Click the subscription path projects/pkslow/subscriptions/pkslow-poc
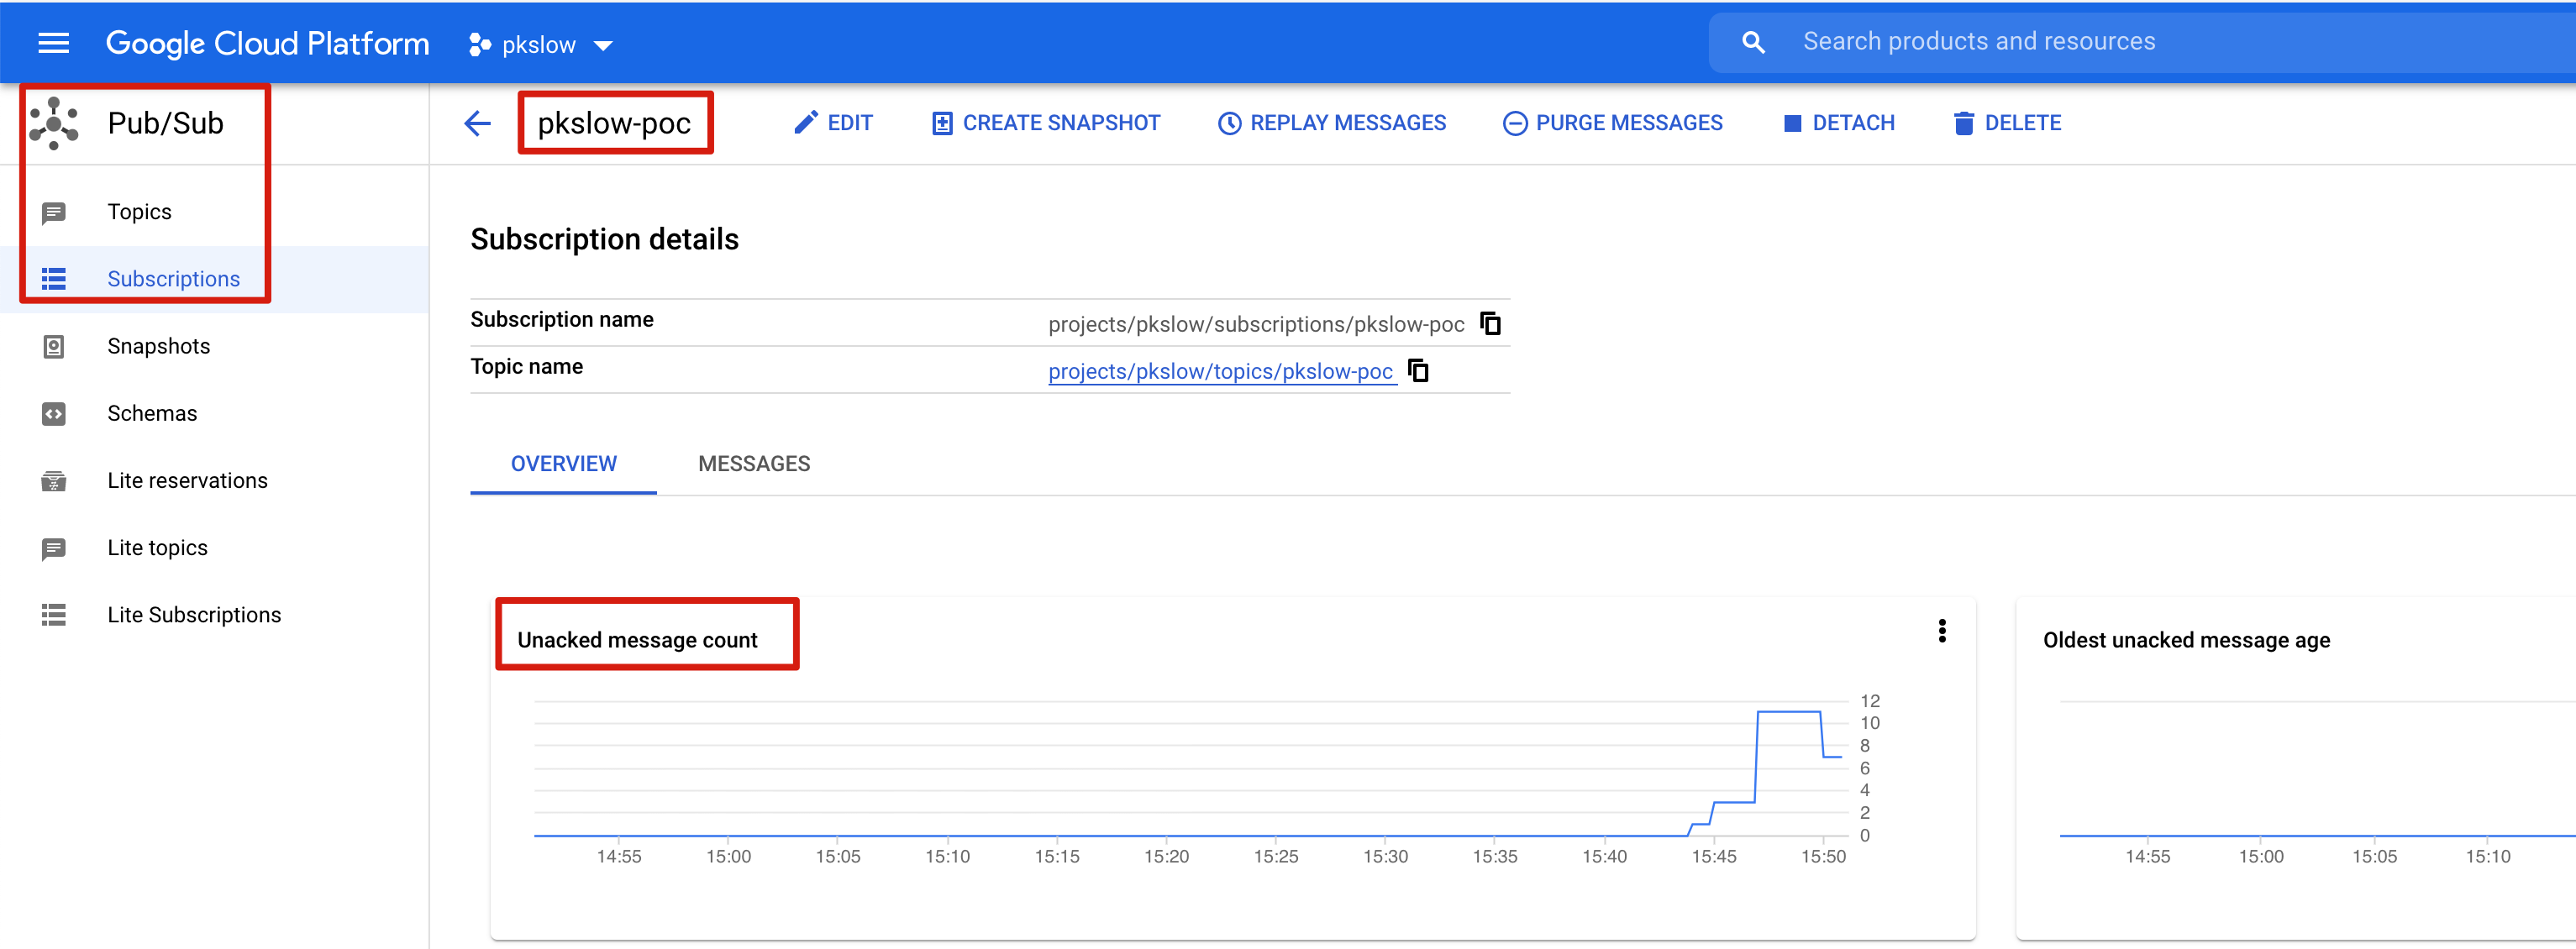Image resolution: width=2576 pixels, height=949 pixels. [x=1256, y=324]
